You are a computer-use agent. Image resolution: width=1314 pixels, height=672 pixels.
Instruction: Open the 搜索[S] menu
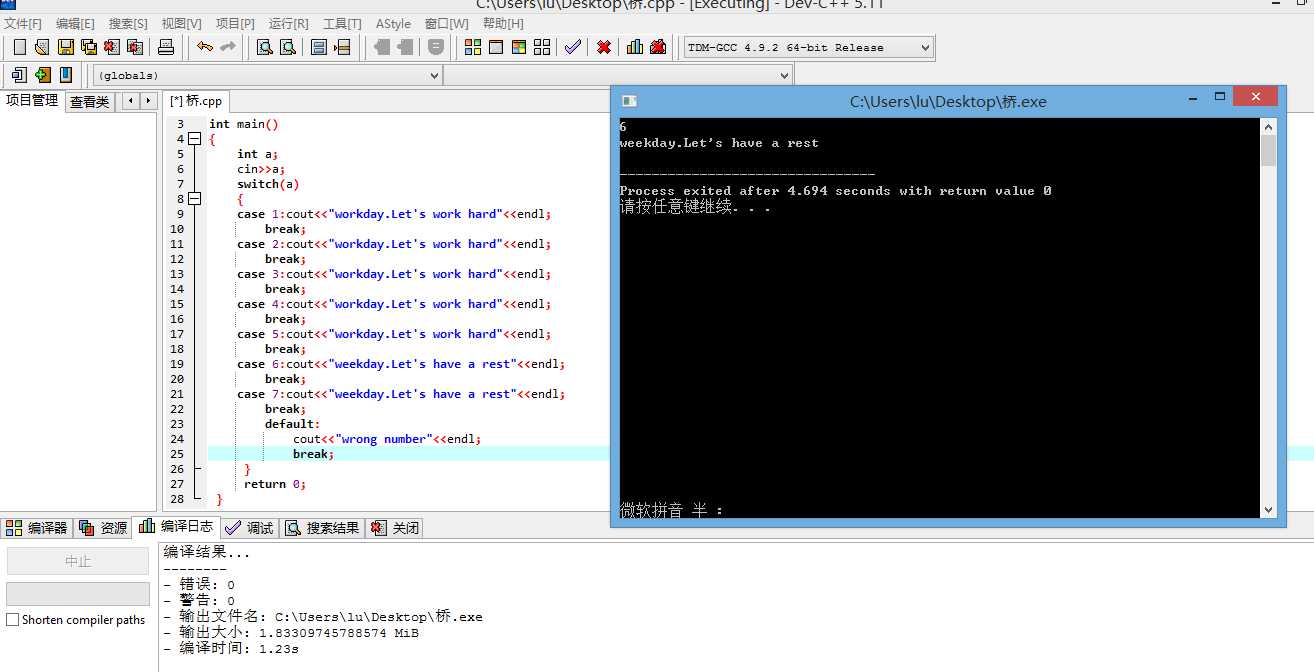click(128, 23)
